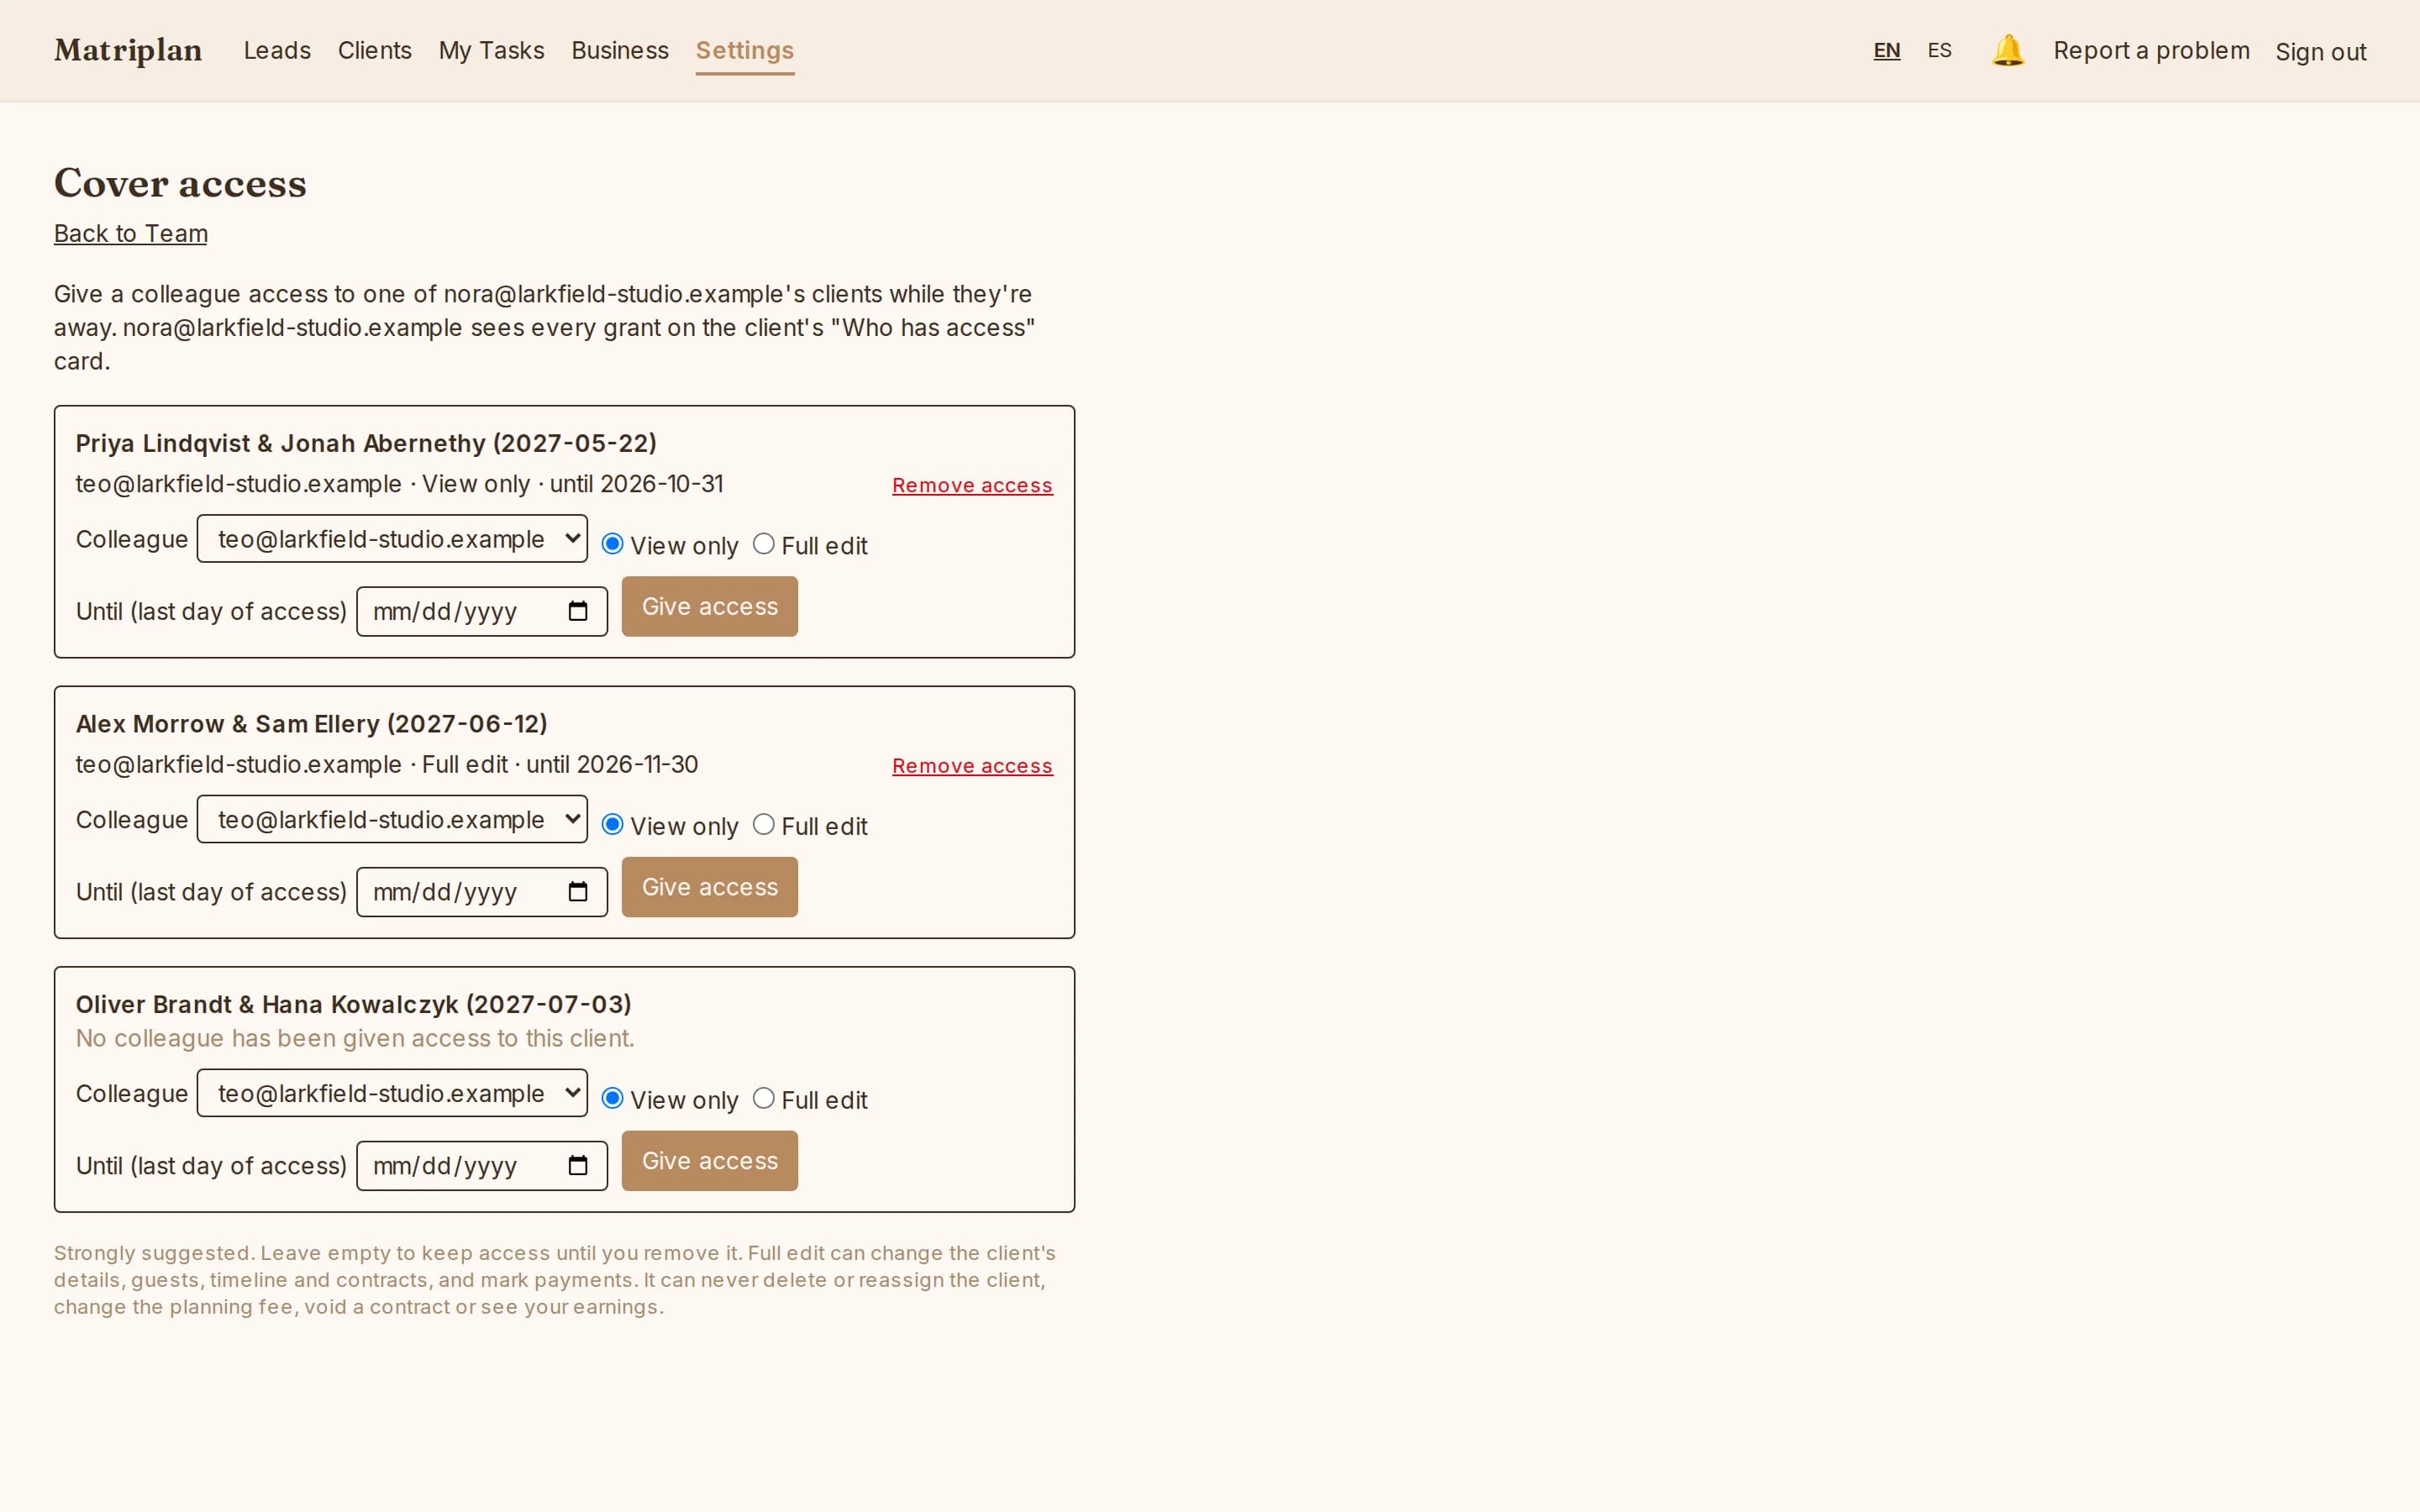Remove access for Priya Lindqvist client
Image resolution: width=2420 pixels, height=1512 pixels.
pos(972,485)
